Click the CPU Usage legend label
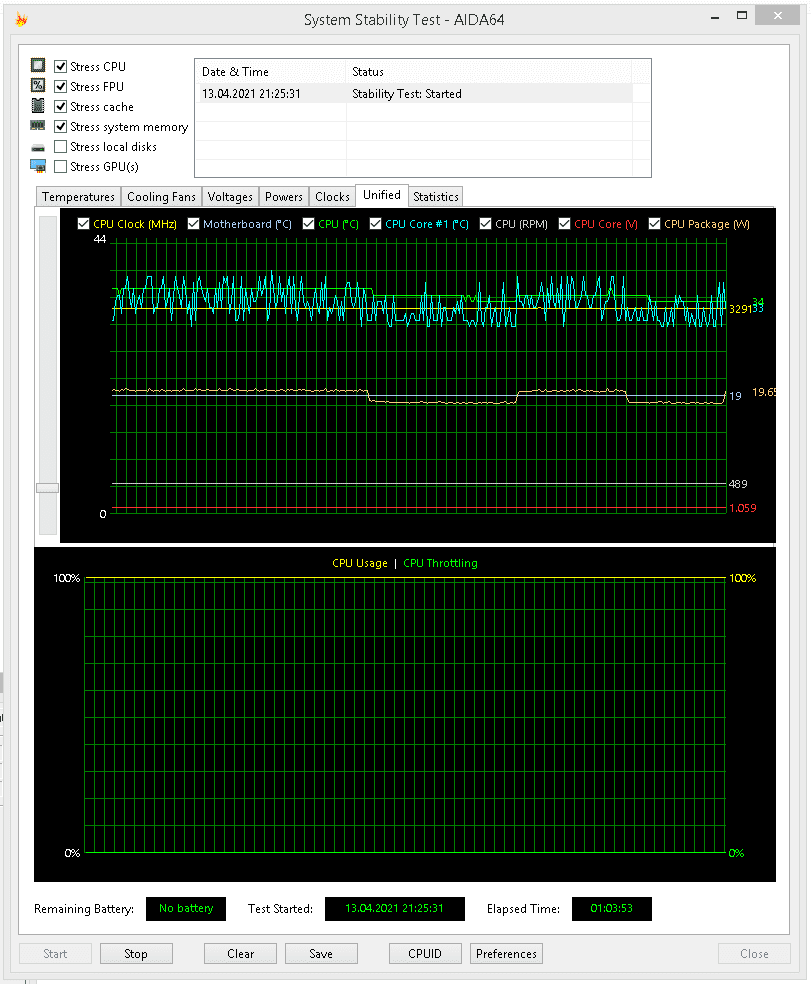The image size is (811, 984). coord(360,564)
